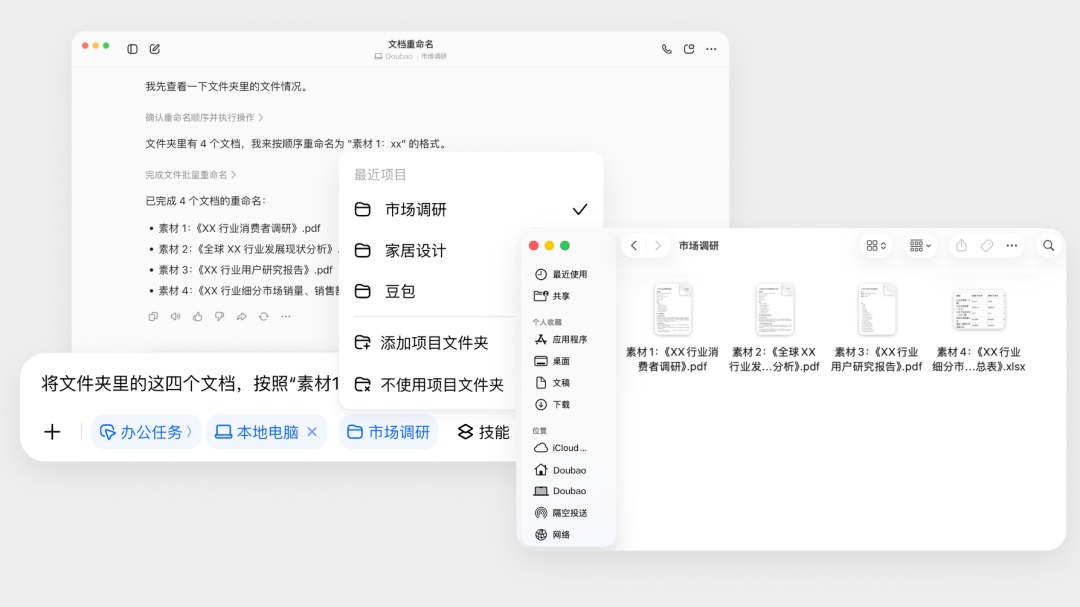Expand 完成文件批量重命名 step details
Image resolution: width=1080 pixels, height=607 pixels.
click(191, 175)
